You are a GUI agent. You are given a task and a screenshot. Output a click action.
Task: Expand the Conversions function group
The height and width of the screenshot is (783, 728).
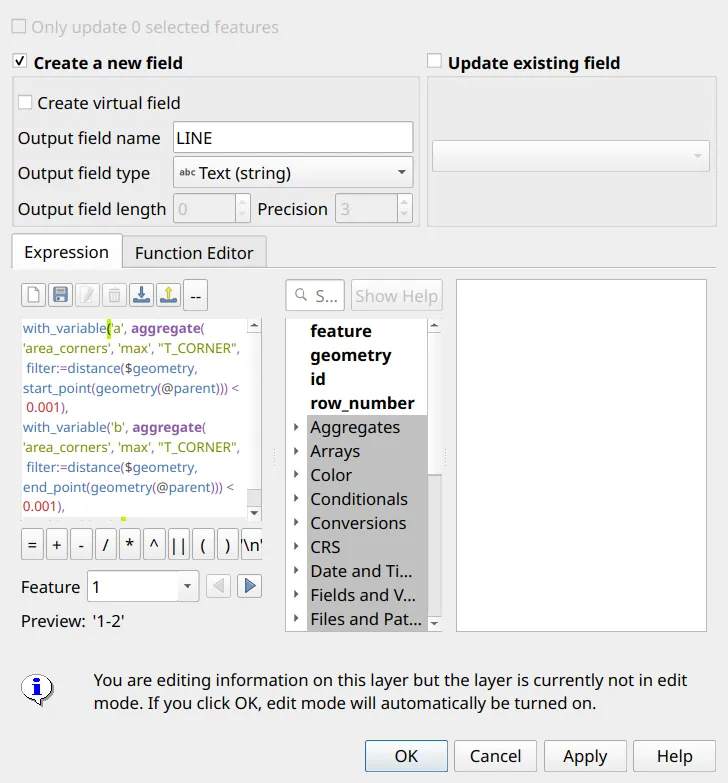pyautogui.click(x=296, y=523)
